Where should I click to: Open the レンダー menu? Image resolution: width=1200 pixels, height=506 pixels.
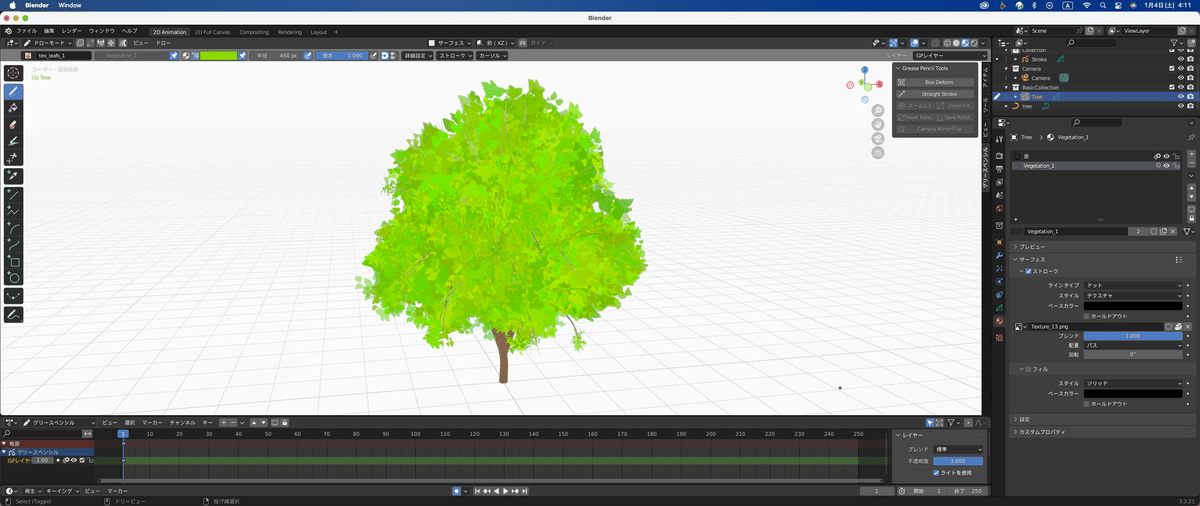coord(72,31)
